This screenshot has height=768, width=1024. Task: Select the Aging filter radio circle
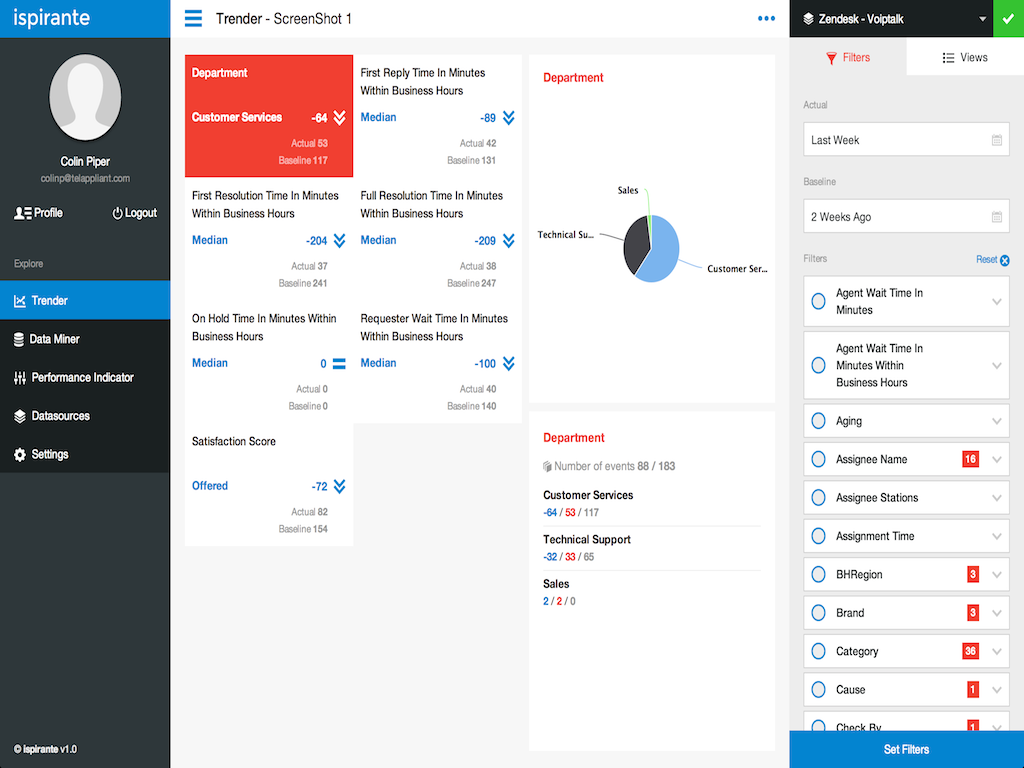tap(818, 421)
